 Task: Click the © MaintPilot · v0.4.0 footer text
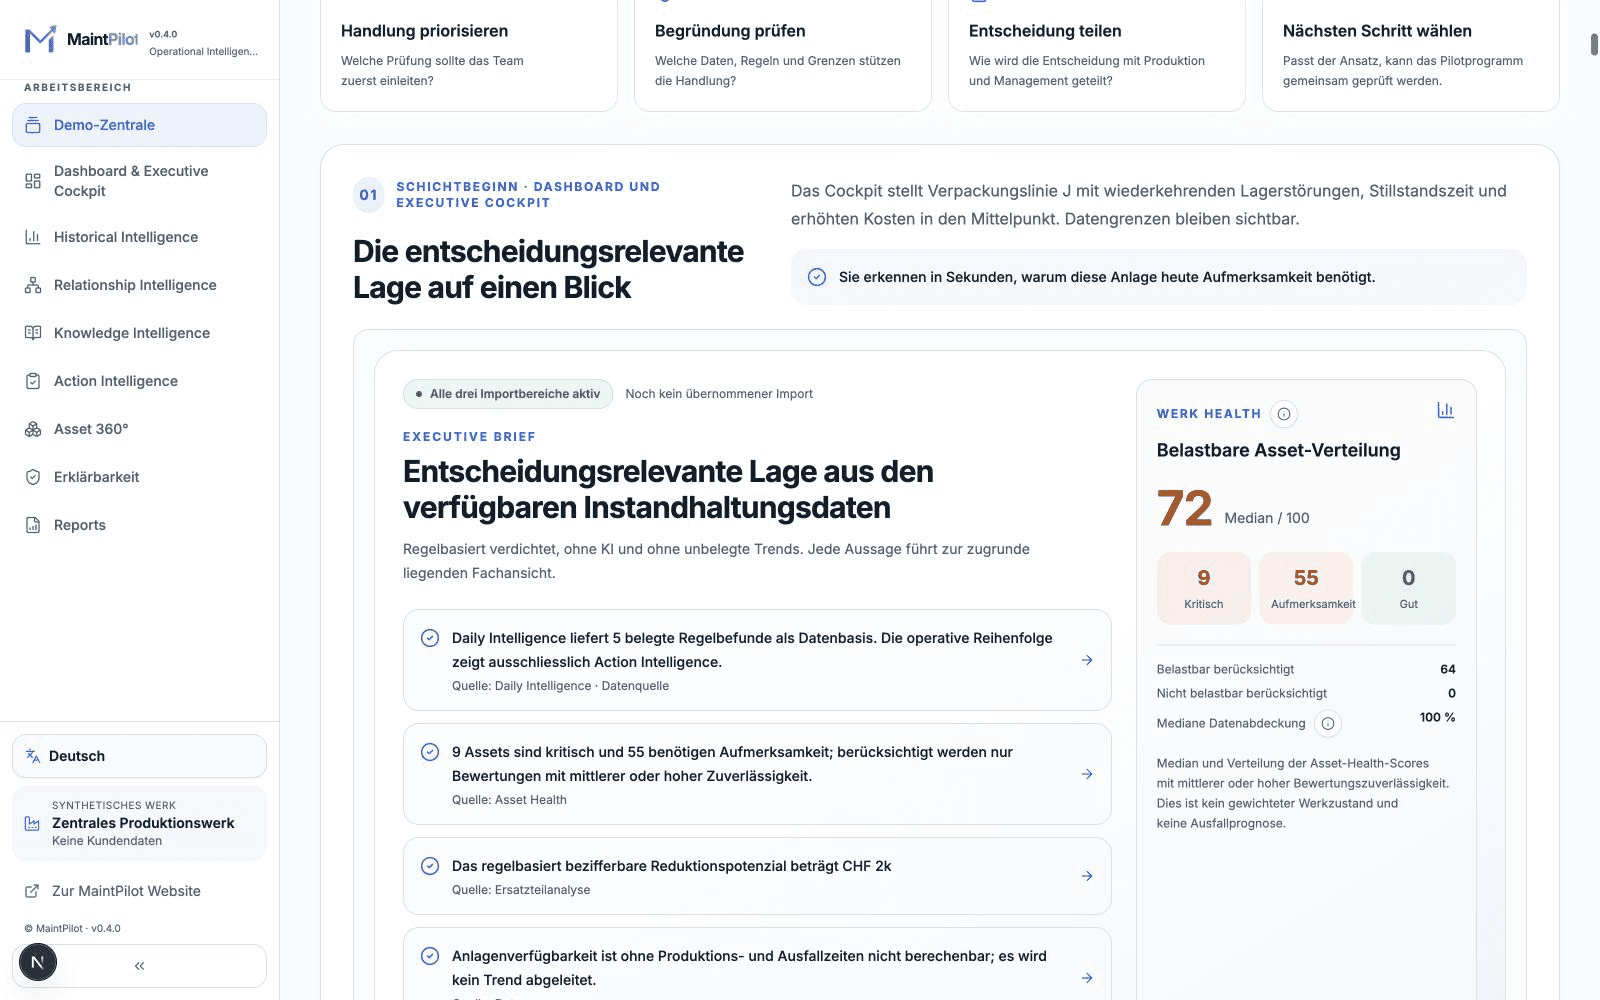click(72, 928)
